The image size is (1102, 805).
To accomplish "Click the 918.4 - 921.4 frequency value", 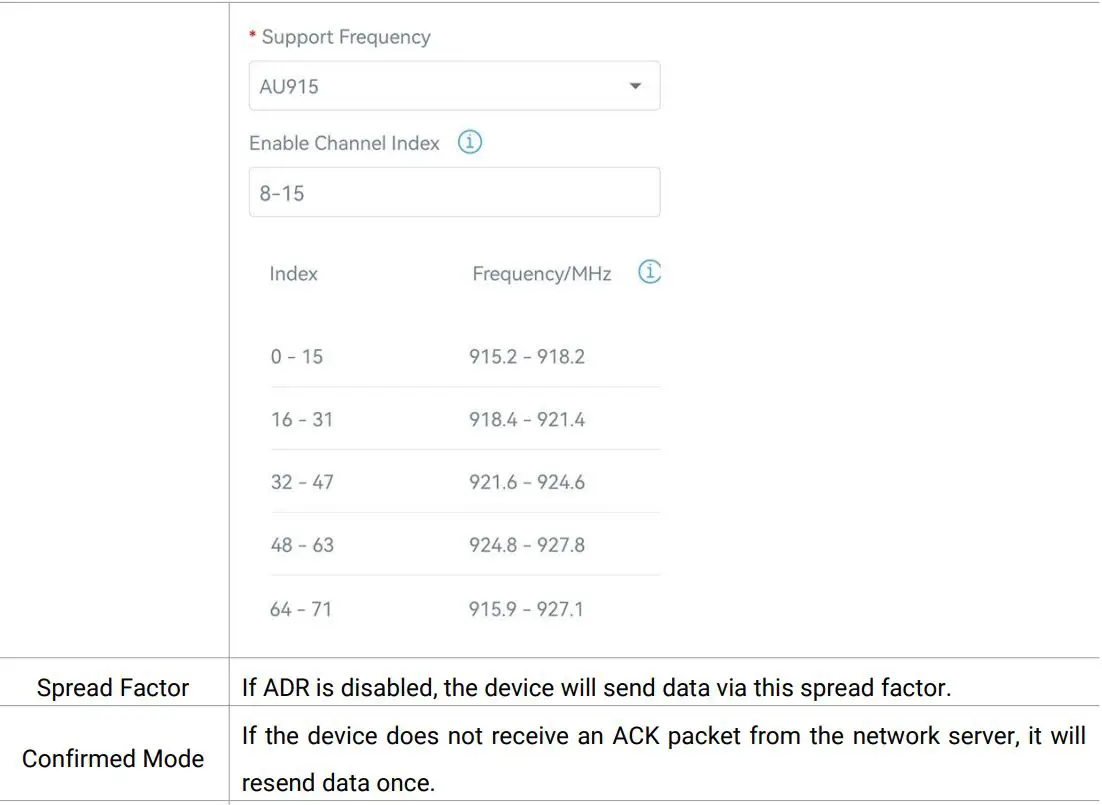I will tap(526, 419).
